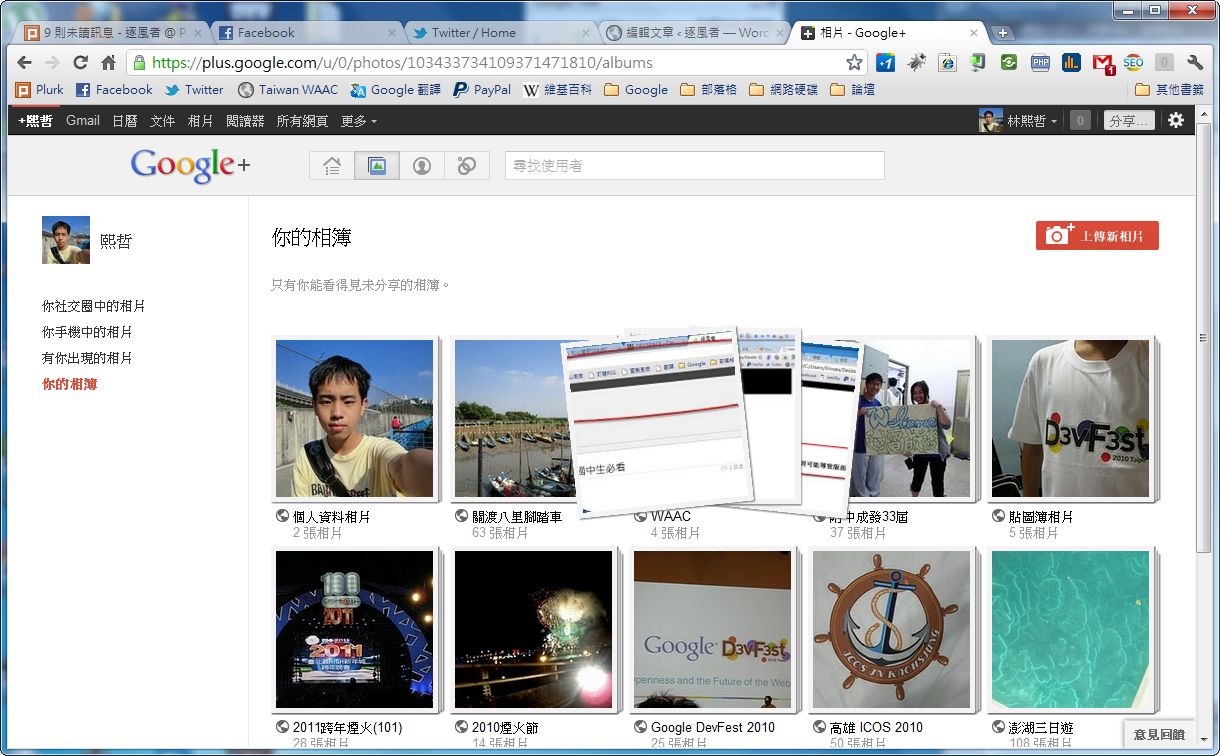The height and width of the screenshot is (756, 1220).
Task: Open 其他書籤 bookmarks folder
Action: pyautogui.click(x=1171, y=90)
